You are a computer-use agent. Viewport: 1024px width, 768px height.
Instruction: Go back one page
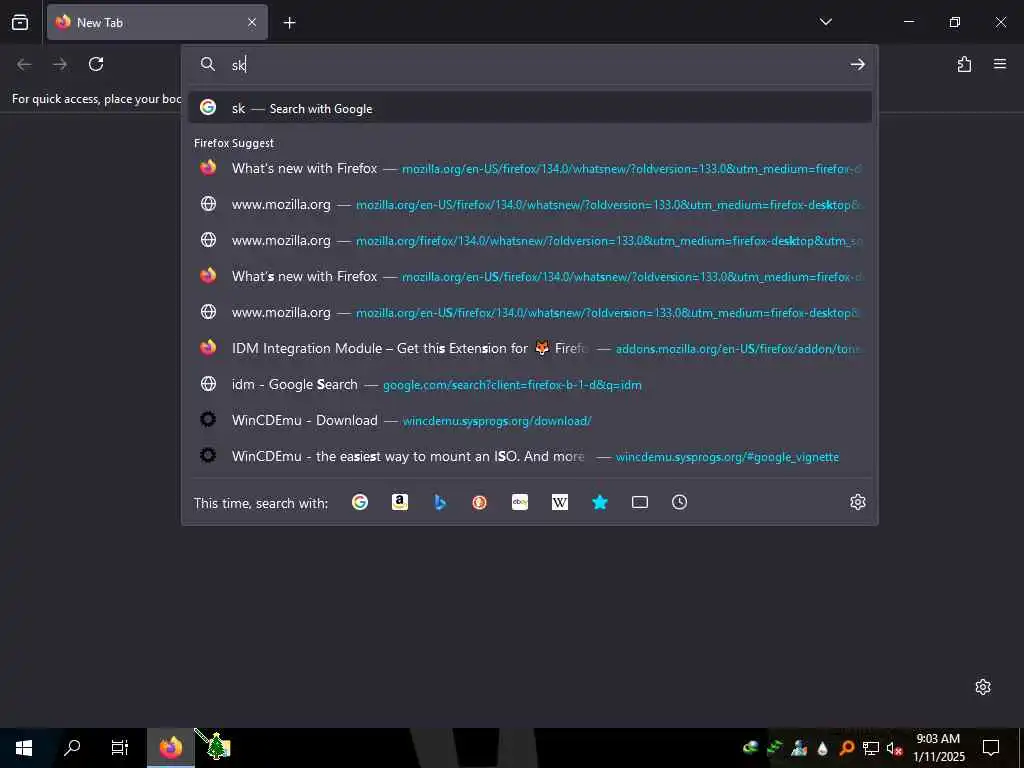24,64
